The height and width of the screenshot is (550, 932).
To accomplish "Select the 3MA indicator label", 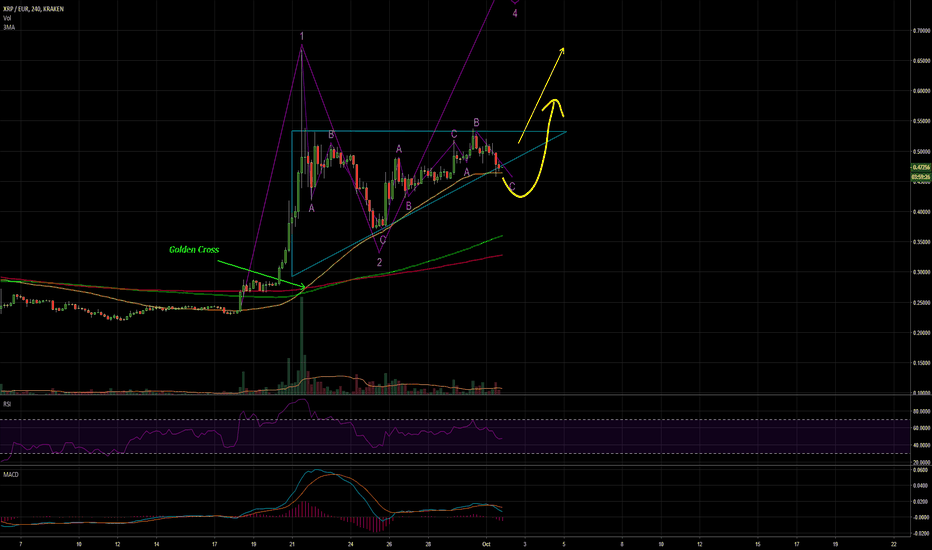I will coord(9,27).
